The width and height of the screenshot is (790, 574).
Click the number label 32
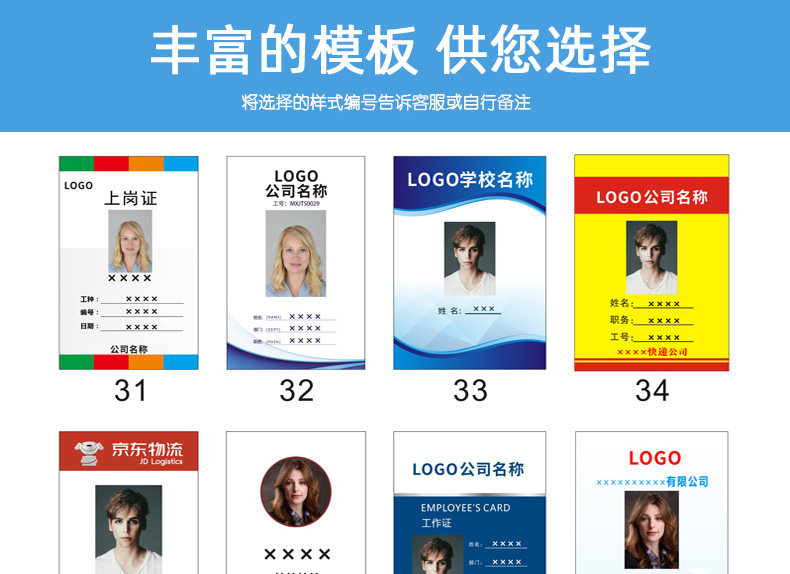tap(297, 391)
